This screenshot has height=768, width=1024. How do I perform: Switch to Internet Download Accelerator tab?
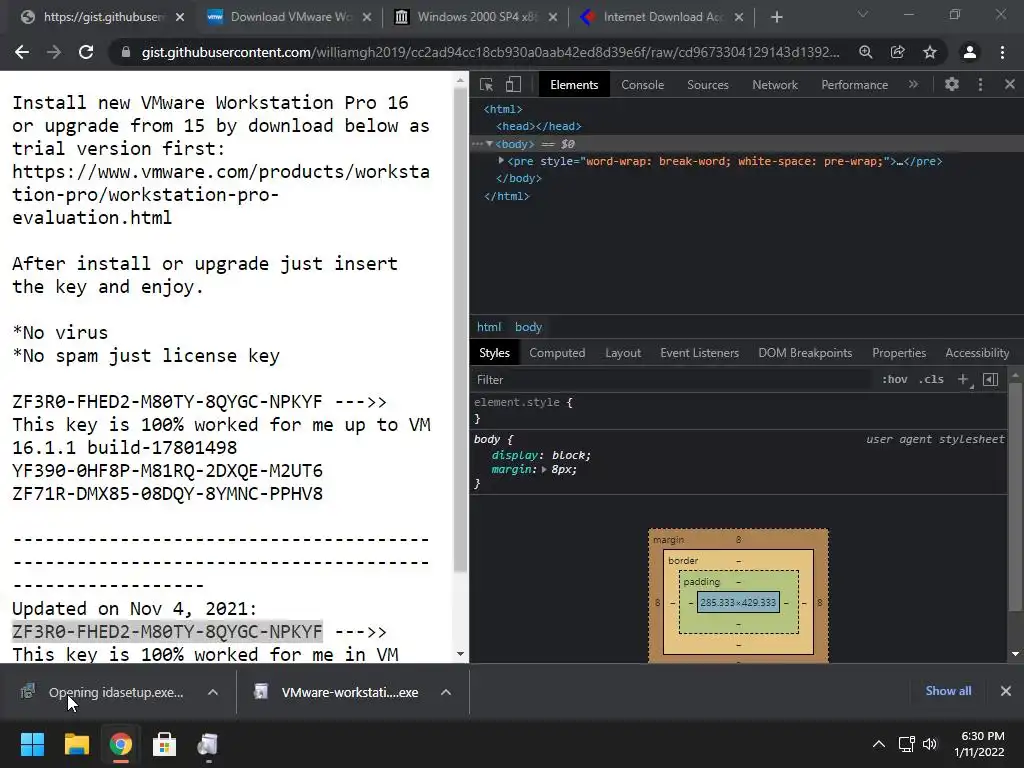662,17
